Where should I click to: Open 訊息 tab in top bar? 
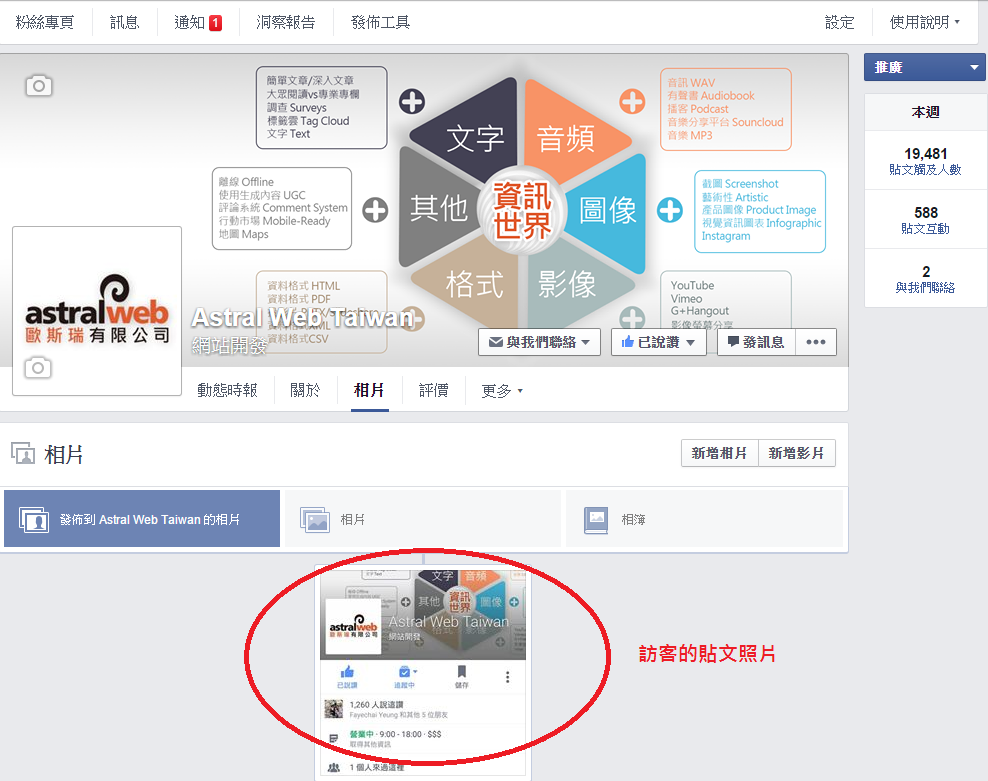tap(125, 23)
